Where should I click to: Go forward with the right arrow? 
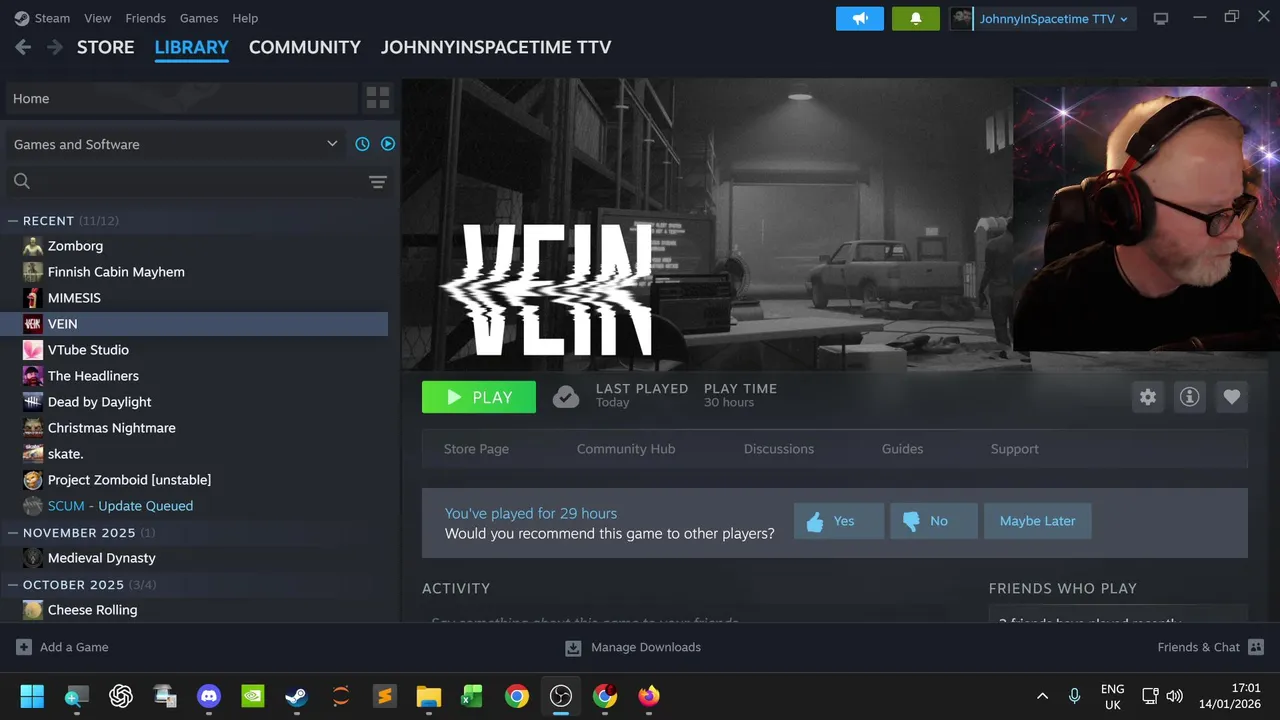(x=54, y=47)
